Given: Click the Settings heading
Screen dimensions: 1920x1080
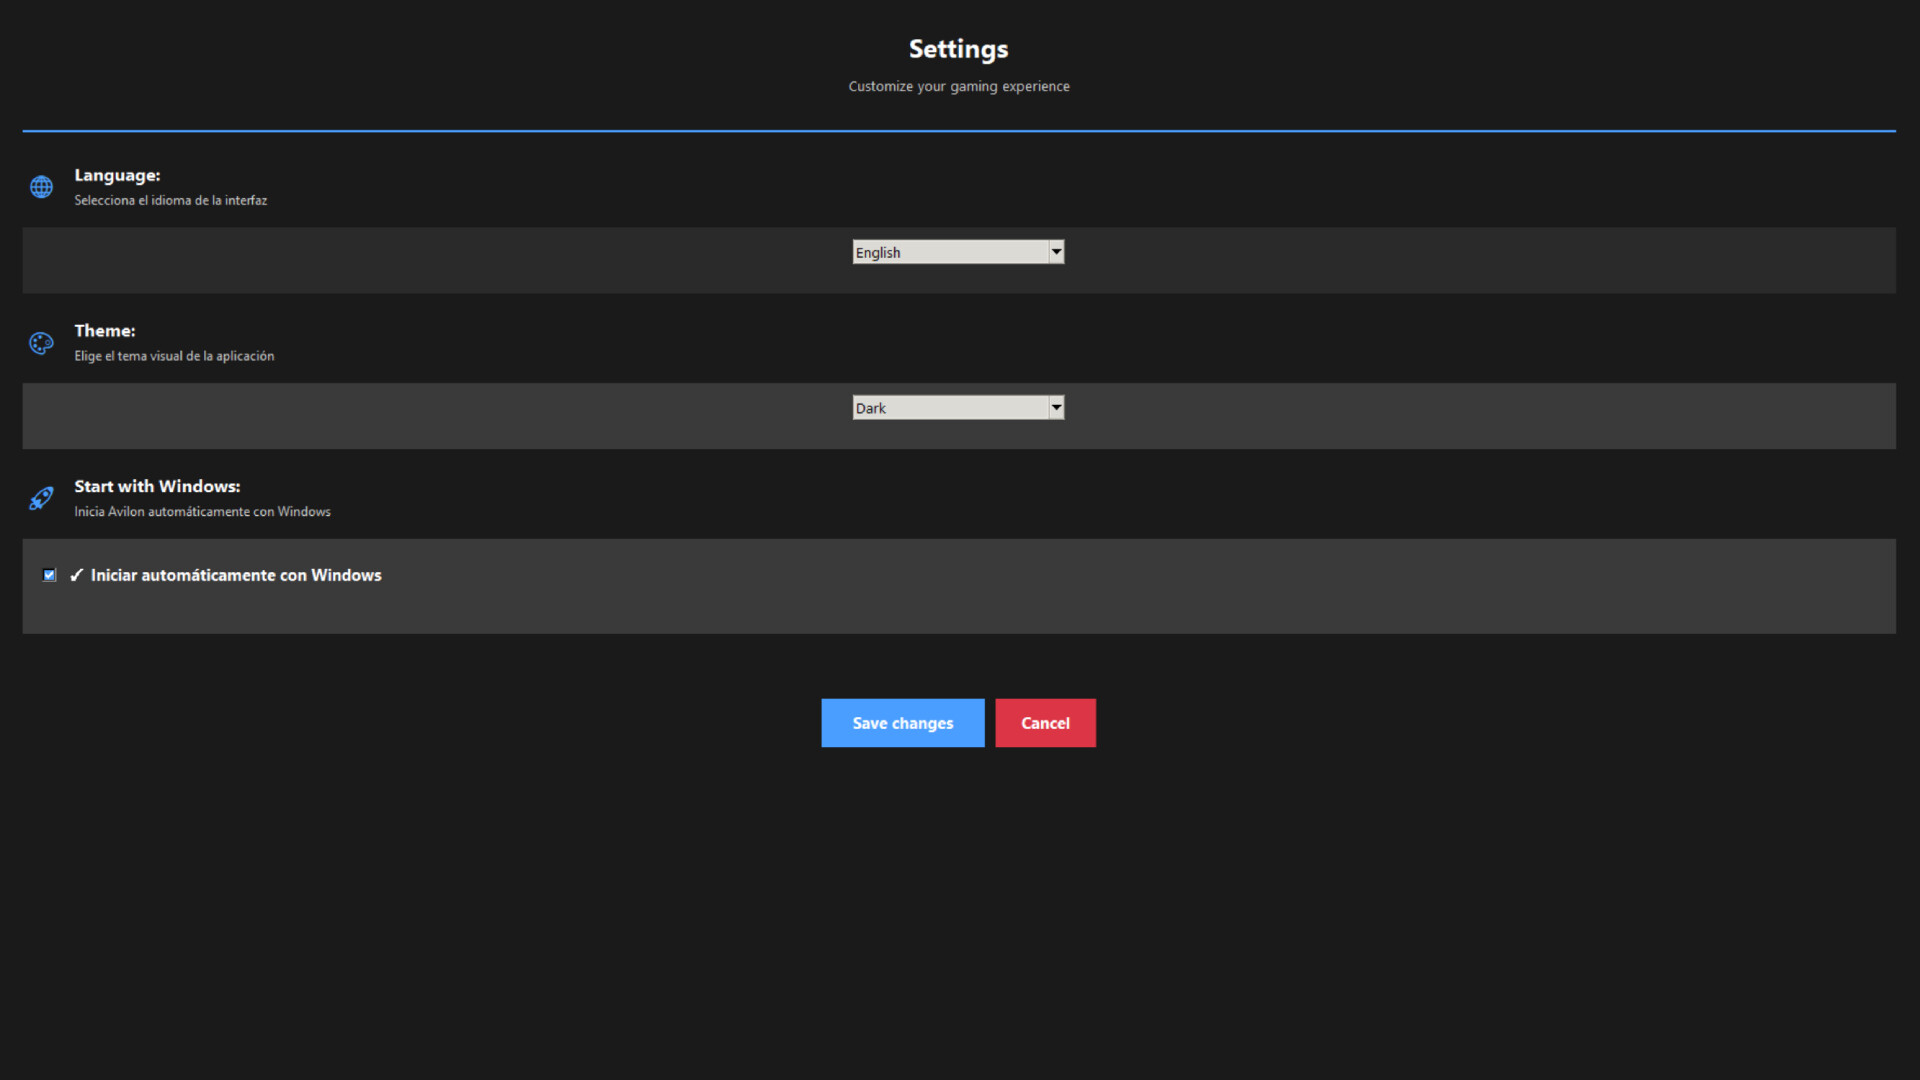Looking at the screenshot, I should [958, 48].
